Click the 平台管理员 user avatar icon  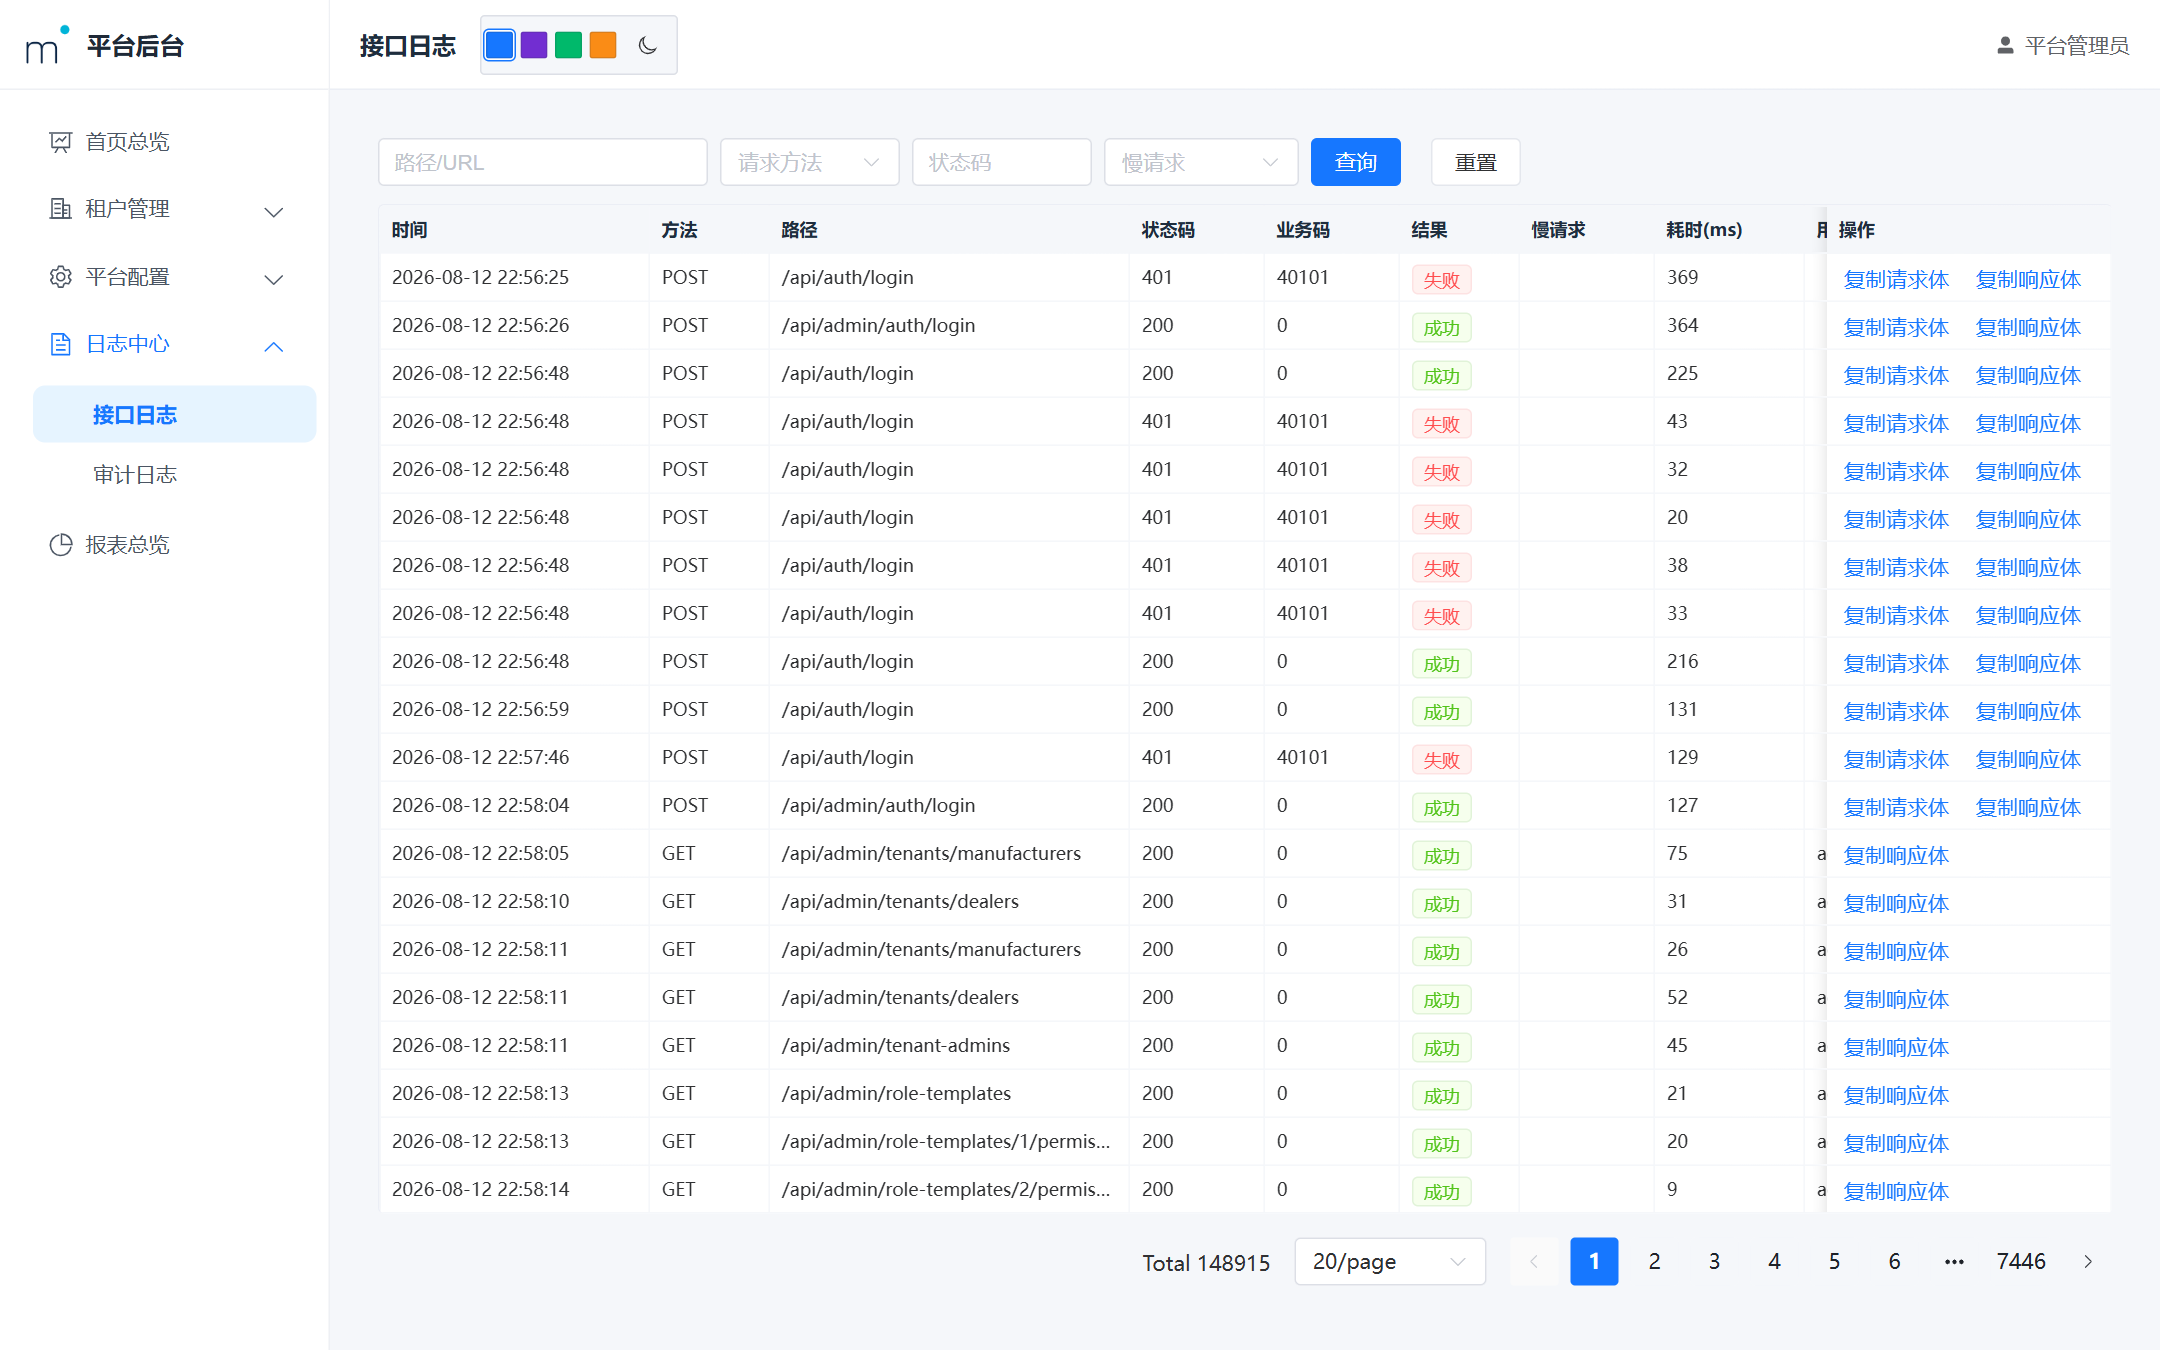(x=2005, y=46)
